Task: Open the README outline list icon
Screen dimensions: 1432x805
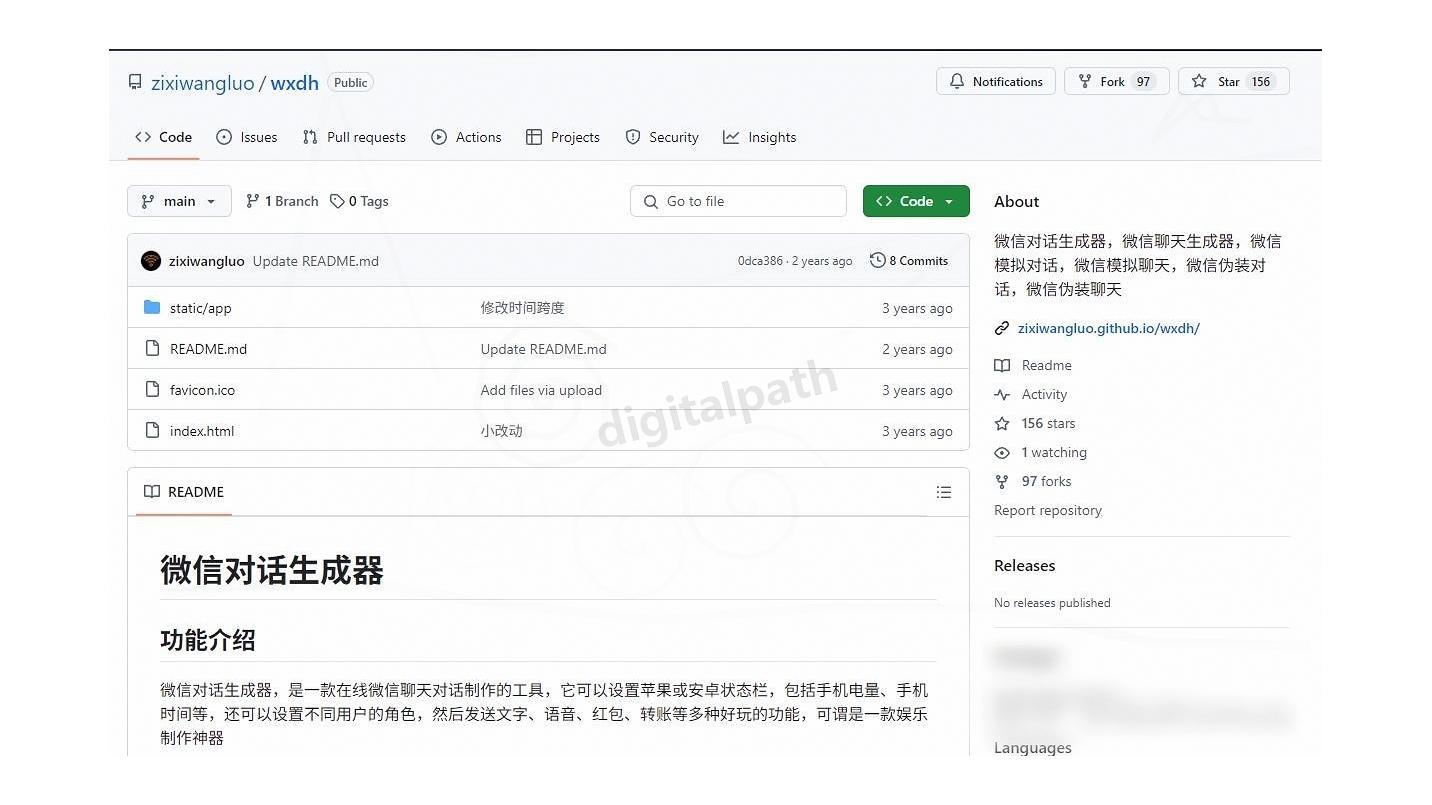Action: [943, 492]
